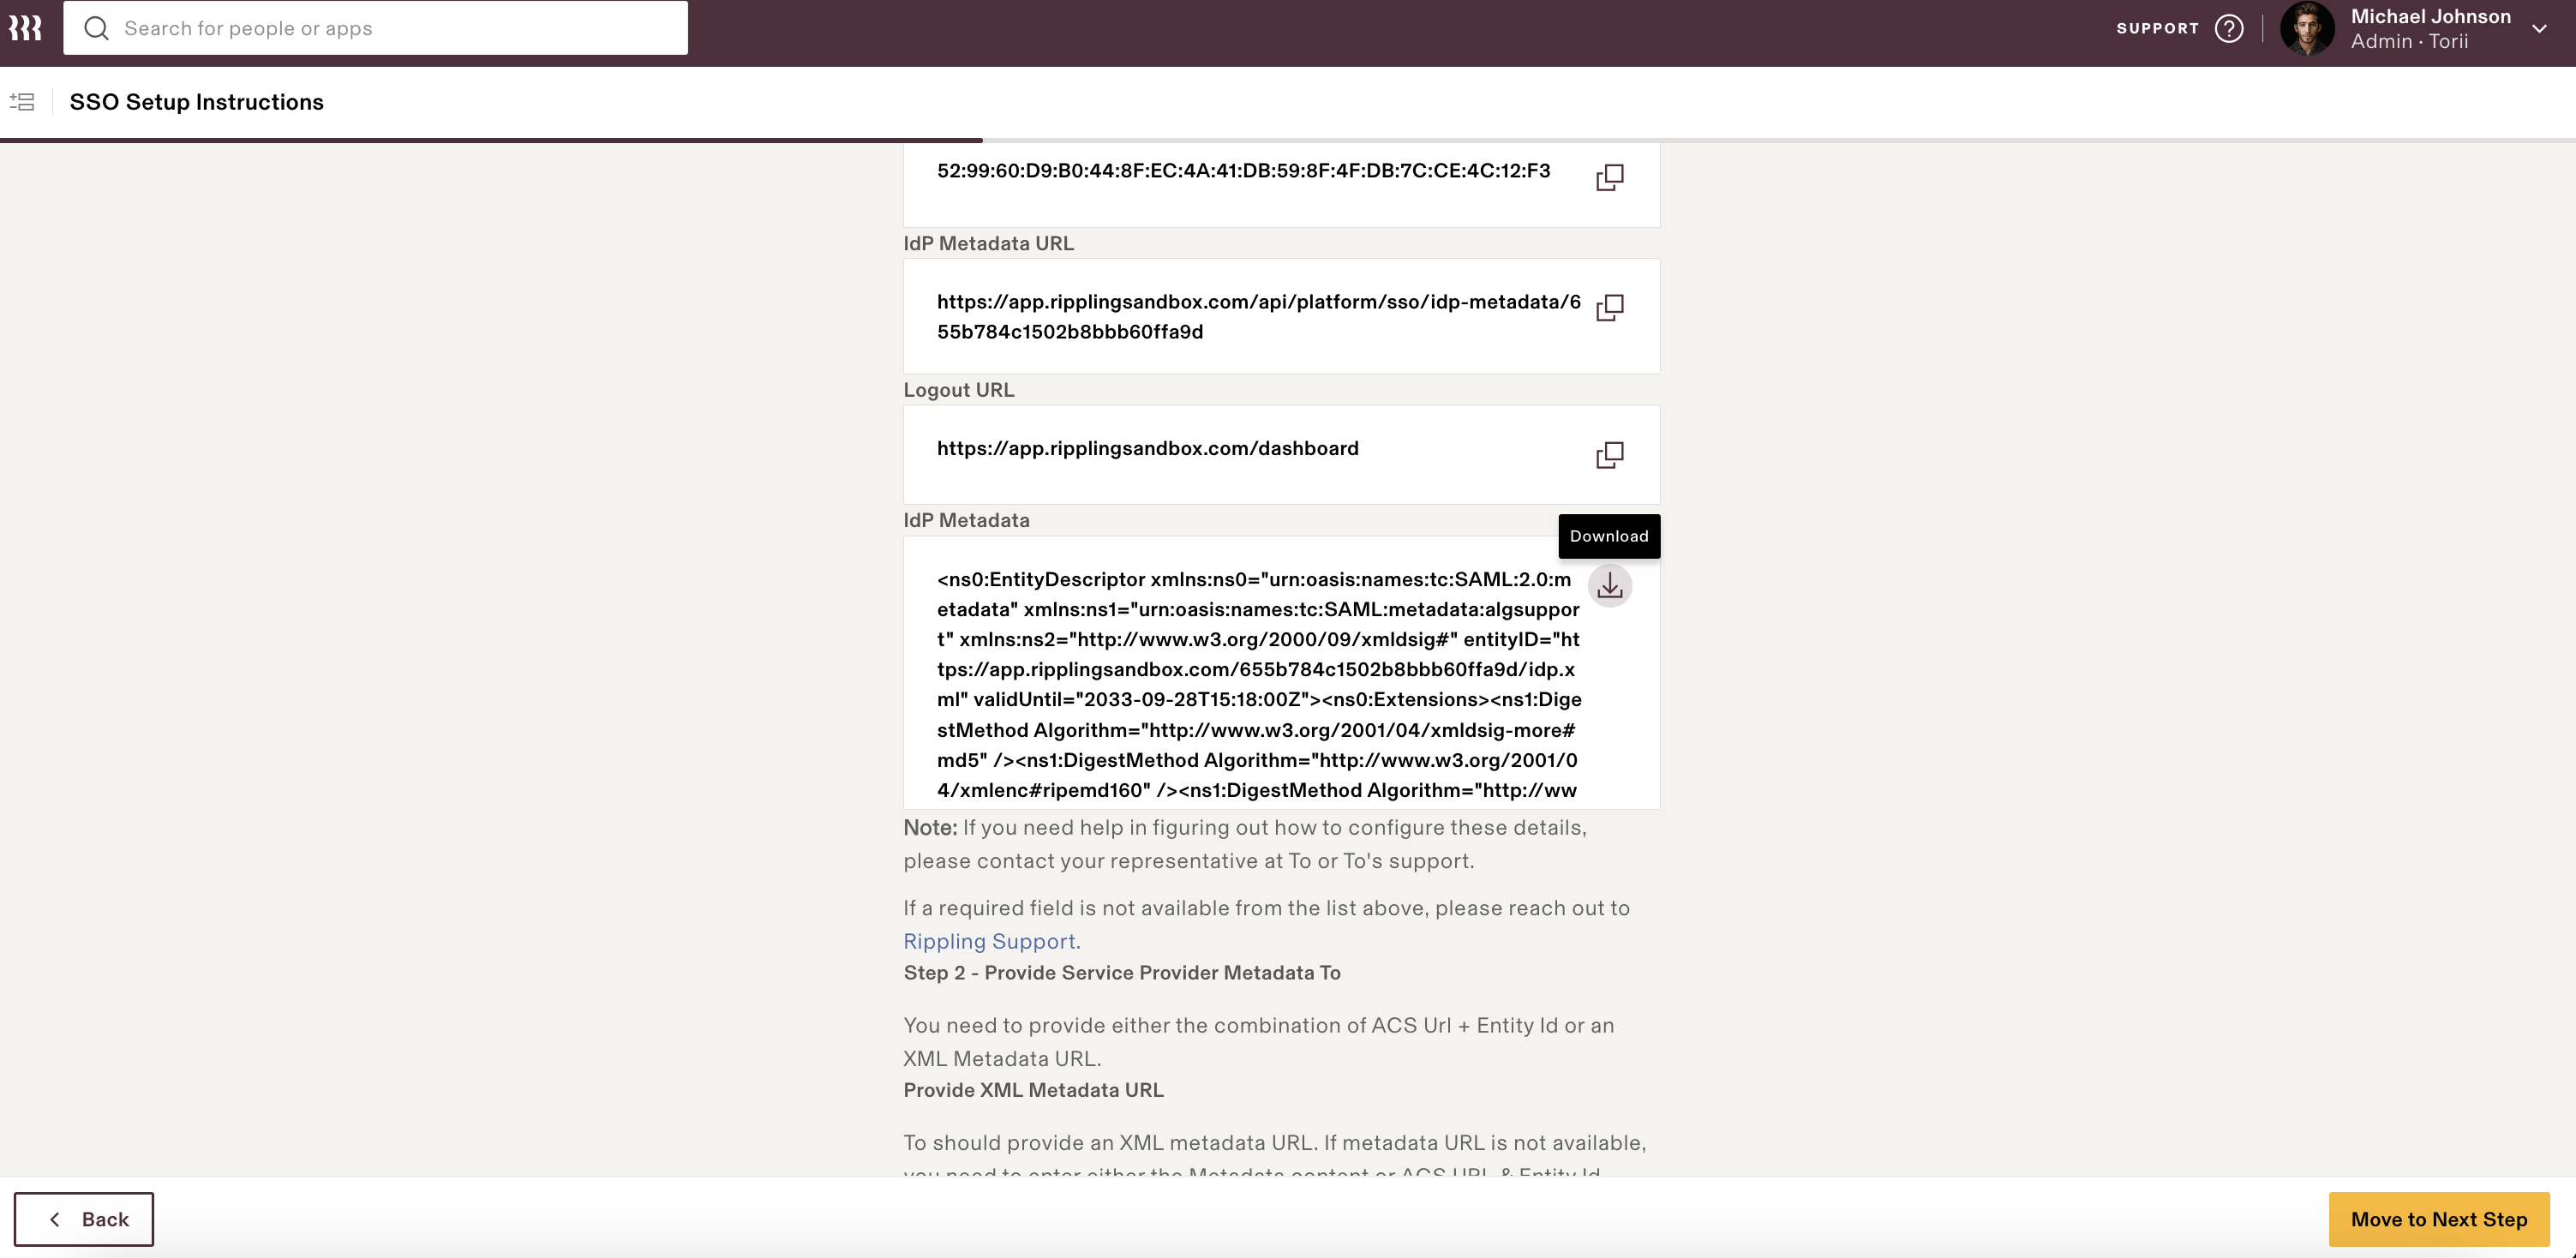Click the IdP Metadata URL label
This screenshot has width=2576, height=1258.
tap(988, 243)
